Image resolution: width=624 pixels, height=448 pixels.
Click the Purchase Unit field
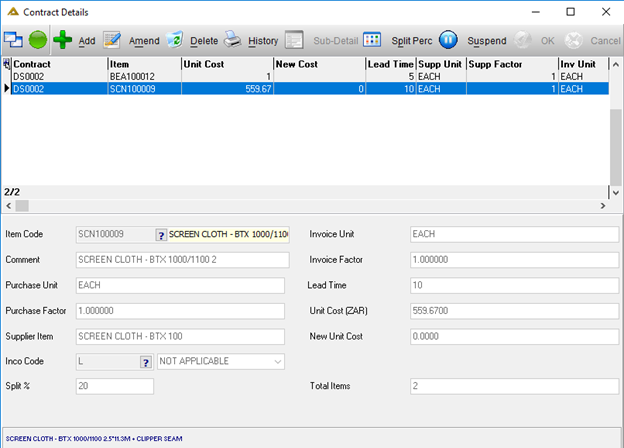tap(180, 285)
